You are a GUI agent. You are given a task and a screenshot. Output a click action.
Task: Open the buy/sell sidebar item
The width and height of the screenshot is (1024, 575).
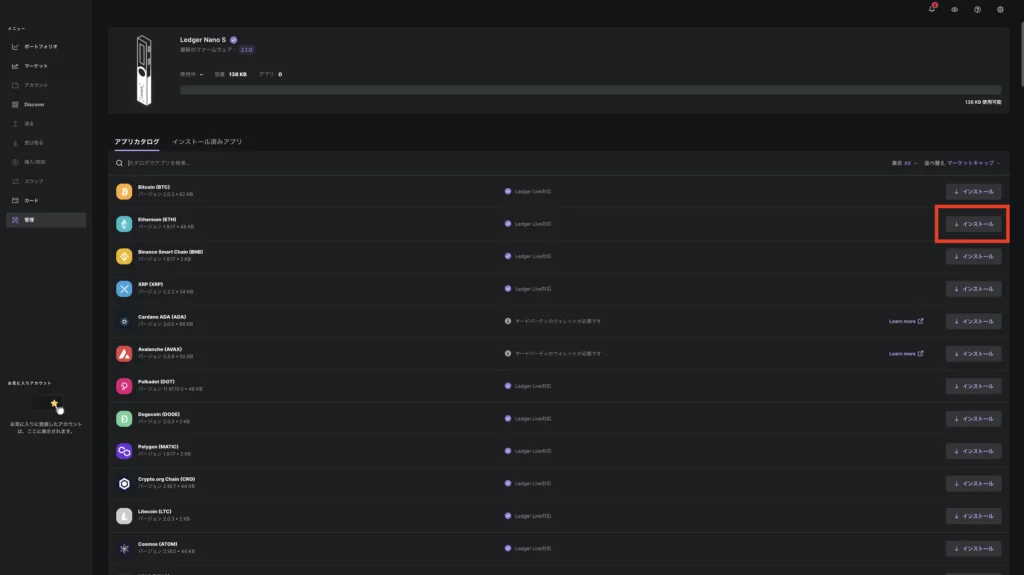(x=29, y=162)
